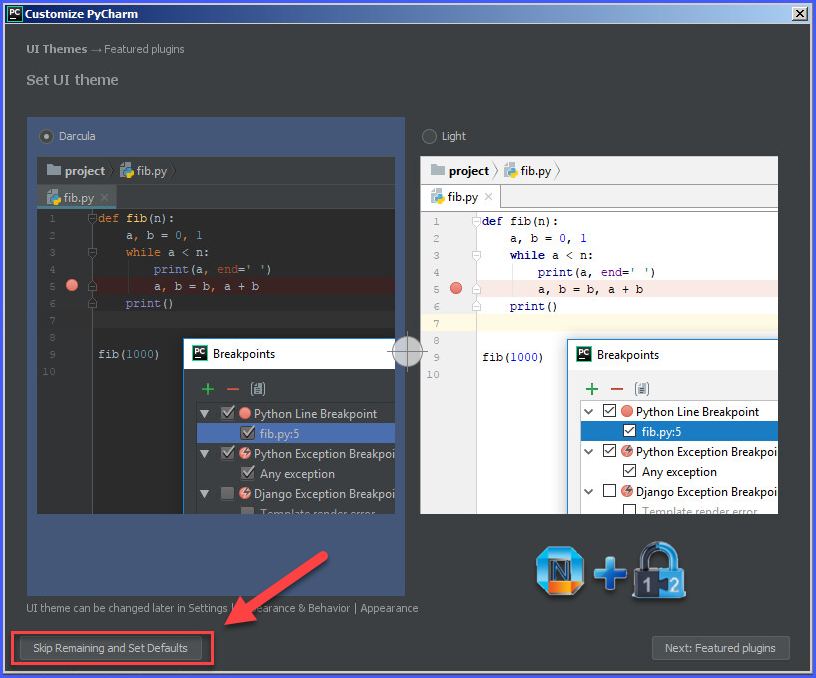Collapse the Django Exception Breakpoint node in Darcula

(205, 494)
